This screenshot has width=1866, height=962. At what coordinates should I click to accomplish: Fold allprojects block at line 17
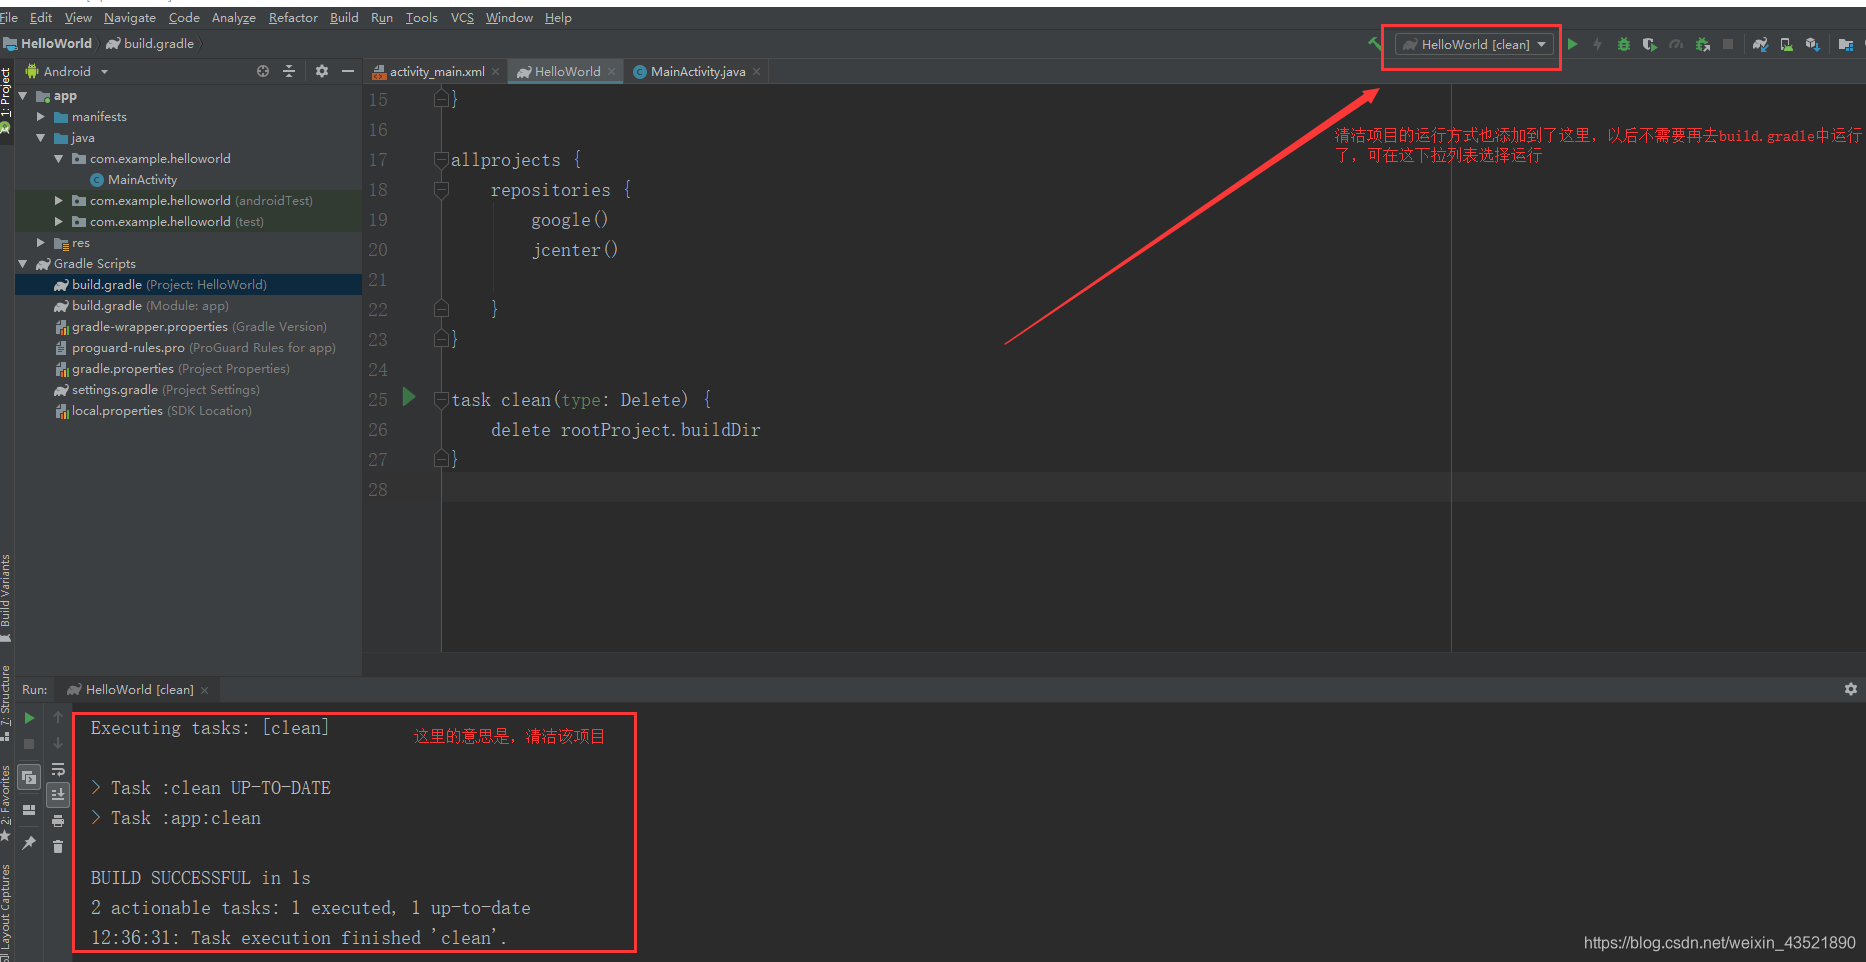tap(441, 160)
